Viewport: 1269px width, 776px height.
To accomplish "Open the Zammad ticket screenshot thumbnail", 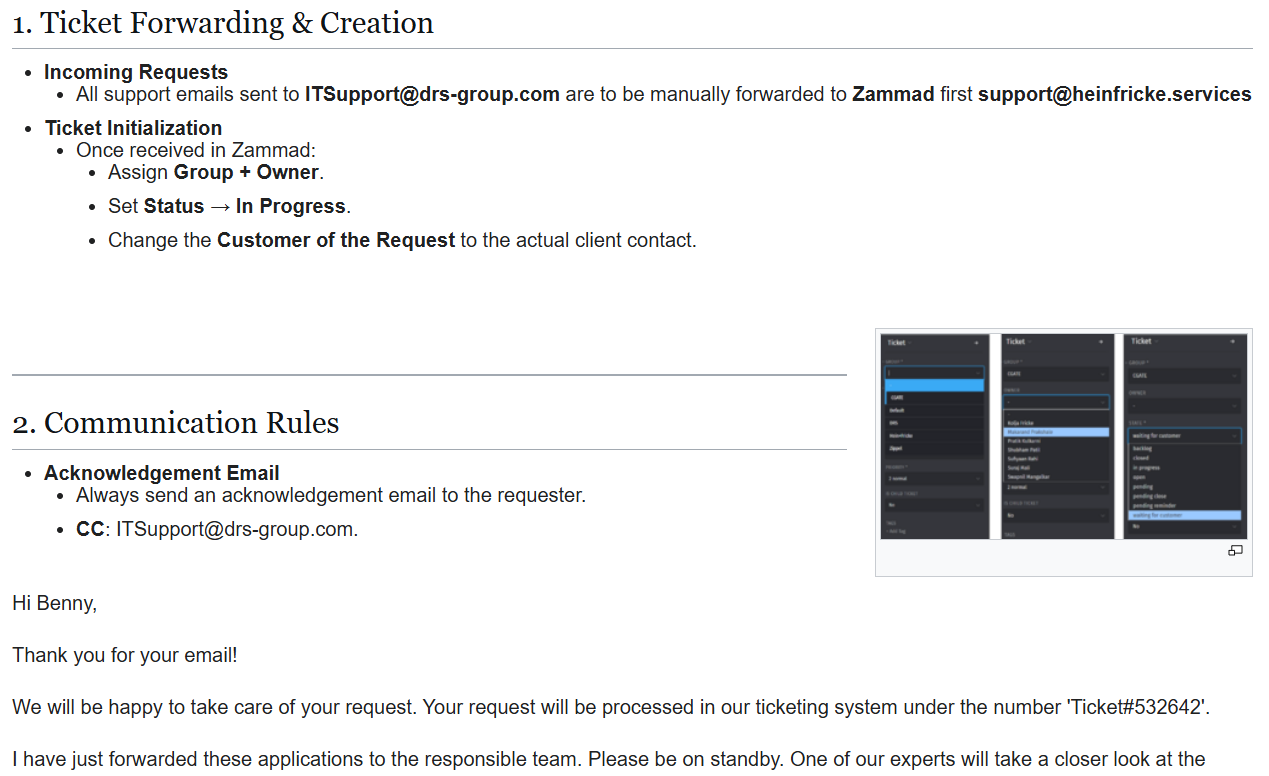I will [1064, 436].
